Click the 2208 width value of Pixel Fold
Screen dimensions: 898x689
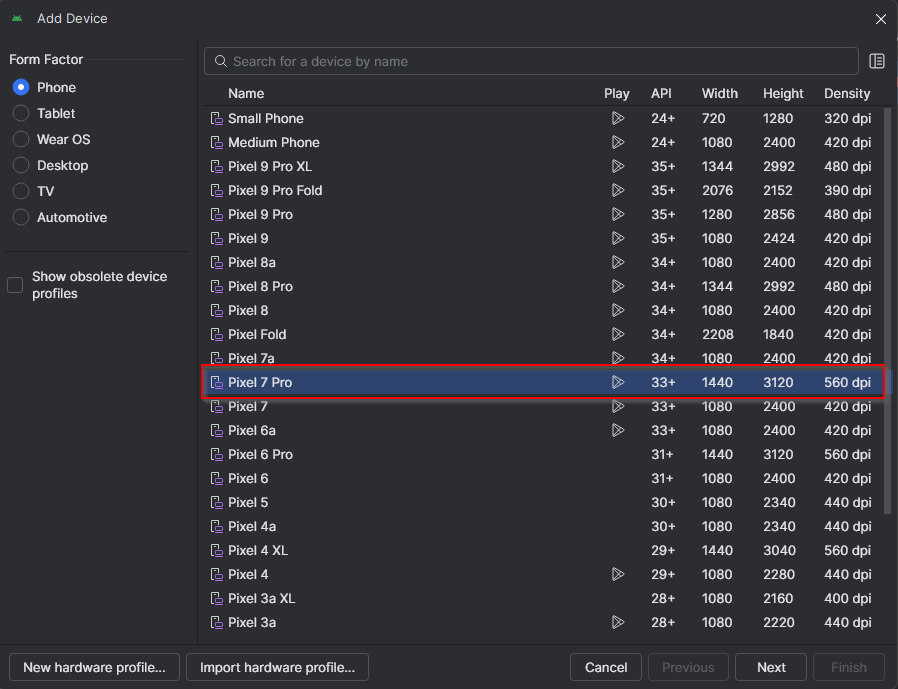718,334
